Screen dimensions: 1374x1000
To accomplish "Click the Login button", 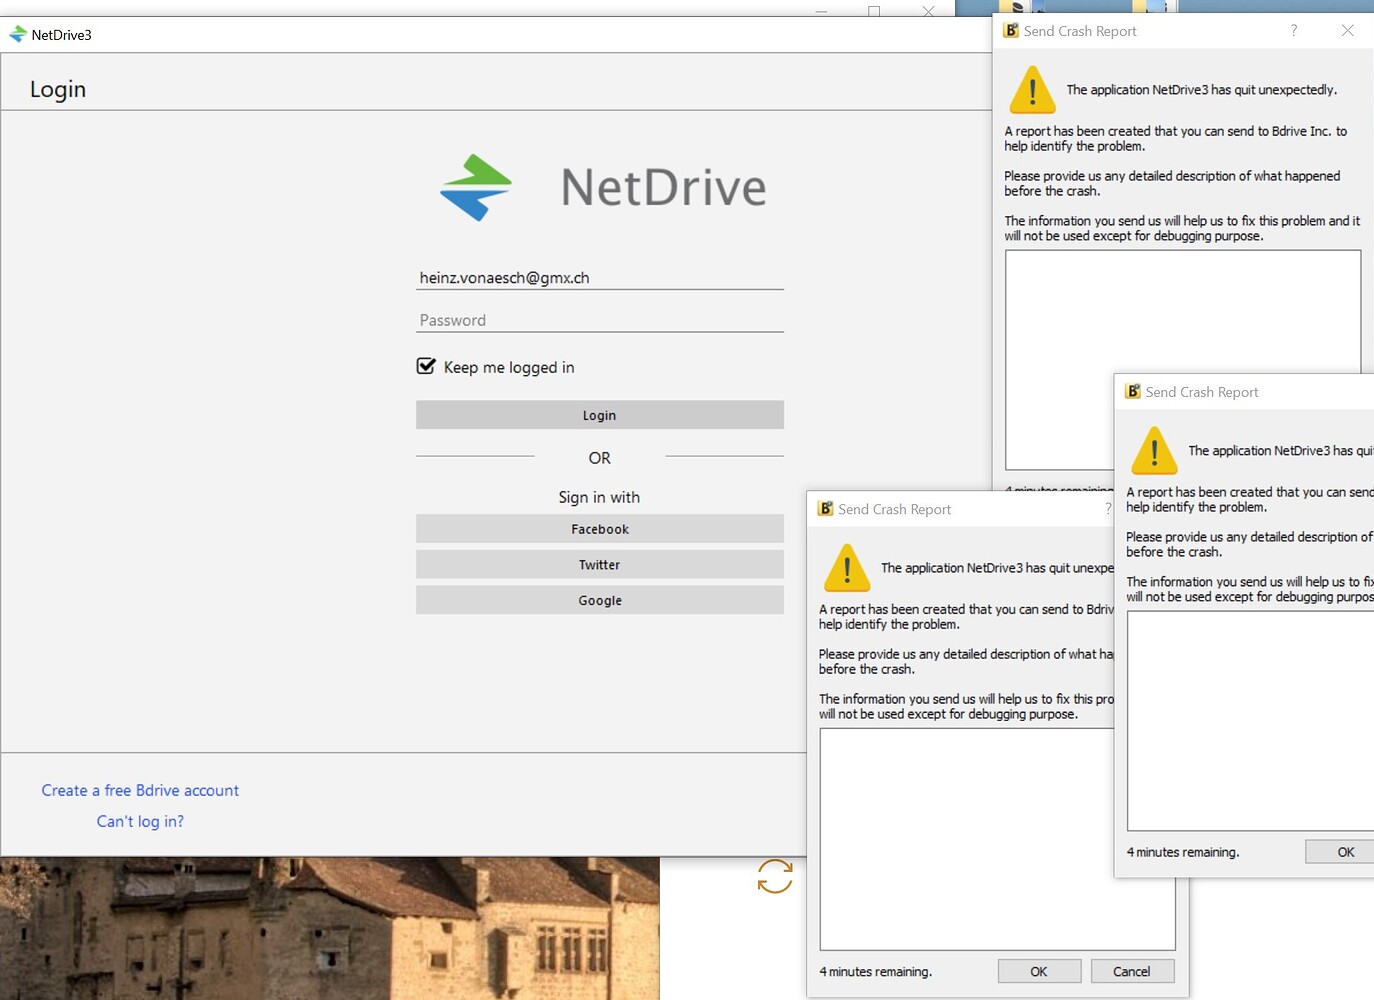I will (599, 414).
